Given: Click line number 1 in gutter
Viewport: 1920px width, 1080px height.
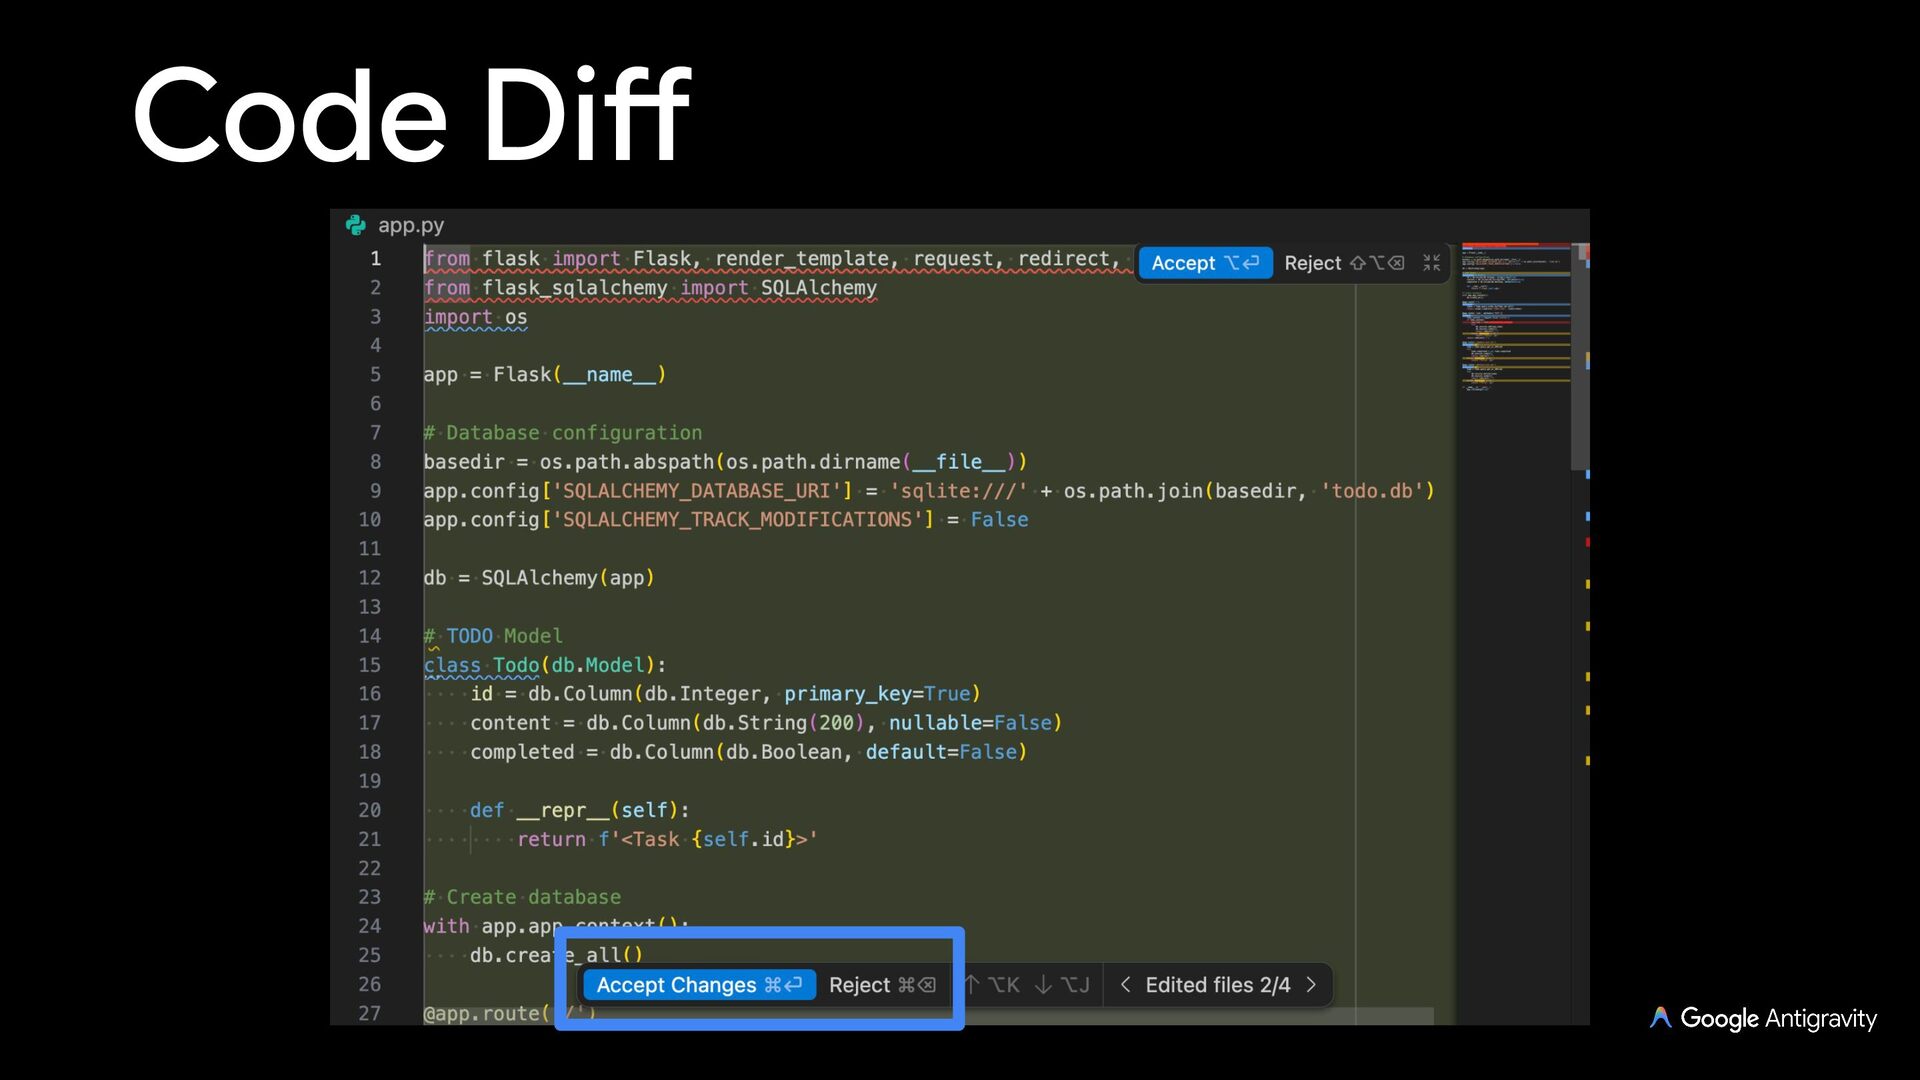Looking at the screenshot, I should tap(375, 259).
